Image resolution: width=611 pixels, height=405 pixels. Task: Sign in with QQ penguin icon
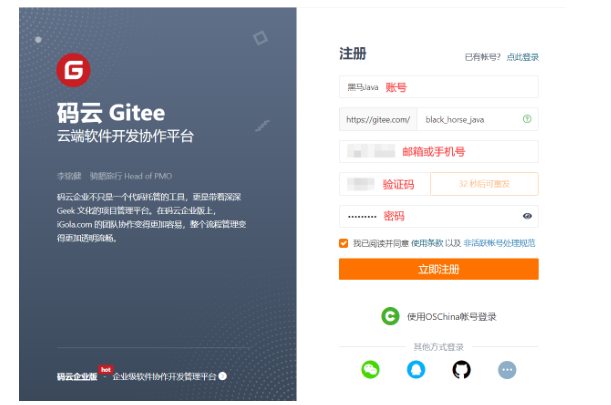click(x=416, y=370)
